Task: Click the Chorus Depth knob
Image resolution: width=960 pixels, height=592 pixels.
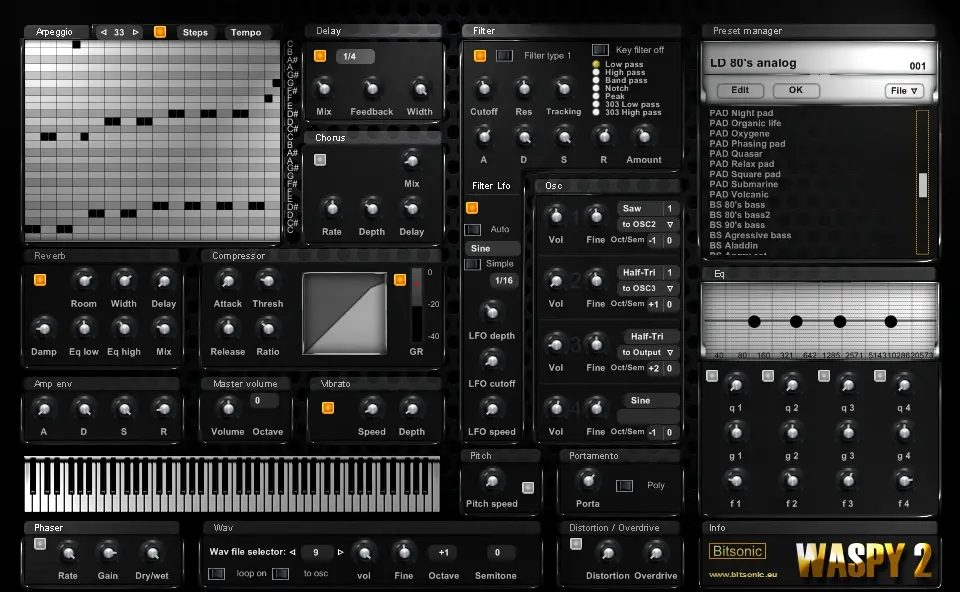Action: click(371, 208)
